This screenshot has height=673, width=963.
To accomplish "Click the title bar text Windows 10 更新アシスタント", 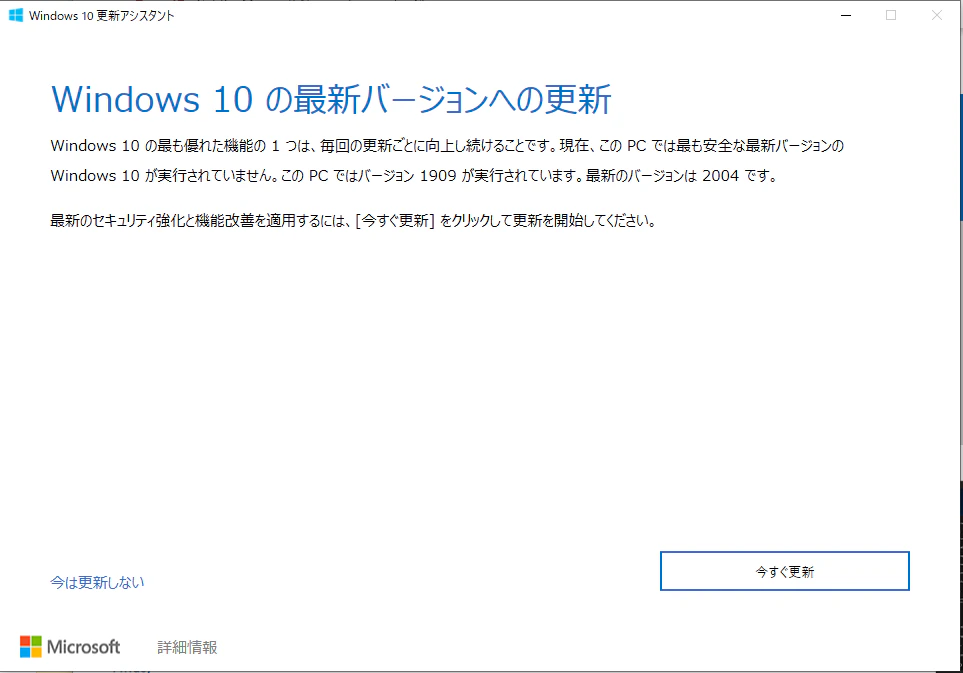I will pos(102,15).
